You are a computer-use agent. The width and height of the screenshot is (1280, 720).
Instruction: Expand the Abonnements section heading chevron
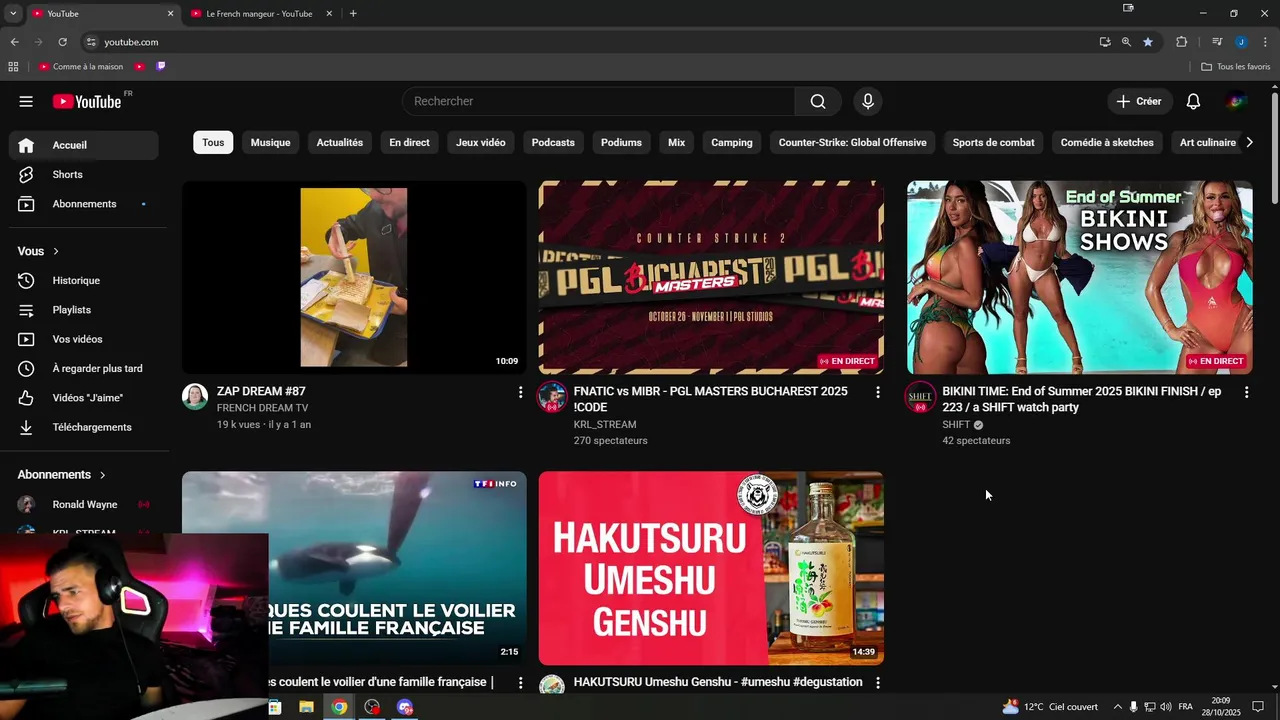click(102, 475)
